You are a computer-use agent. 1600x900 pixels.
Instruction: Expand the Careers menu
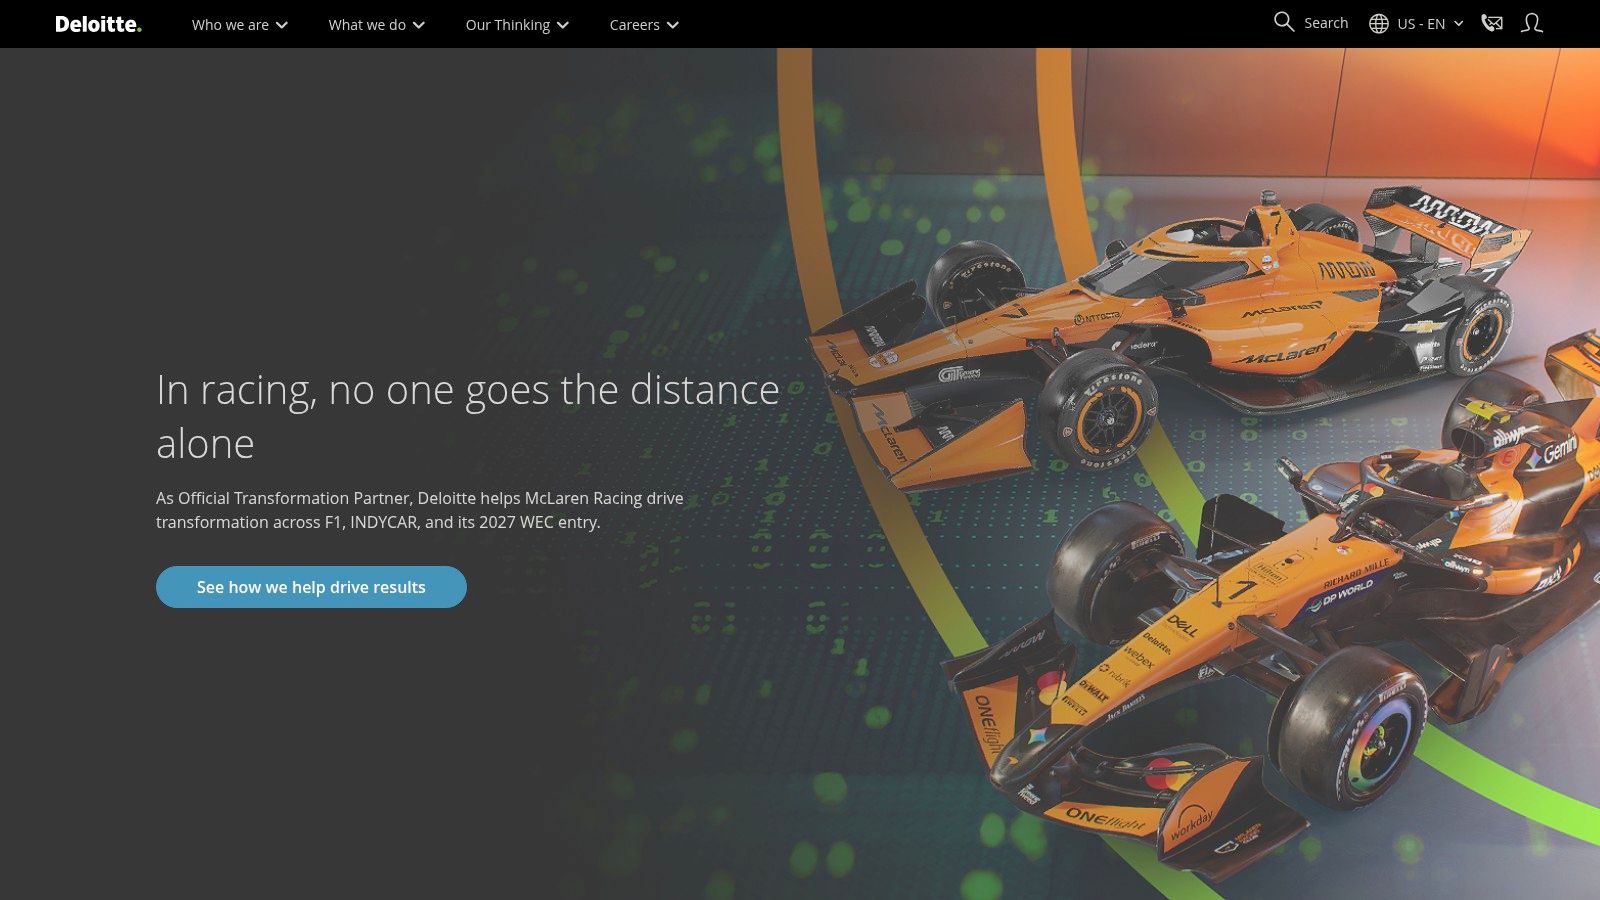[x=644, y=25]
